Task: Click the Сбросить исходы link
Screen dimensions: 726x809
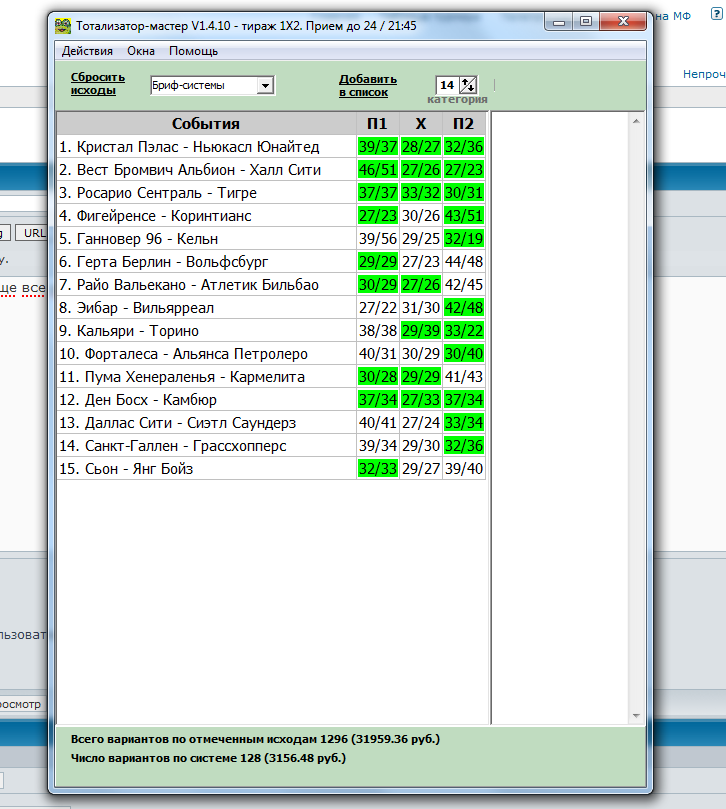Action: pyautogui.click(x=98, y=84)
